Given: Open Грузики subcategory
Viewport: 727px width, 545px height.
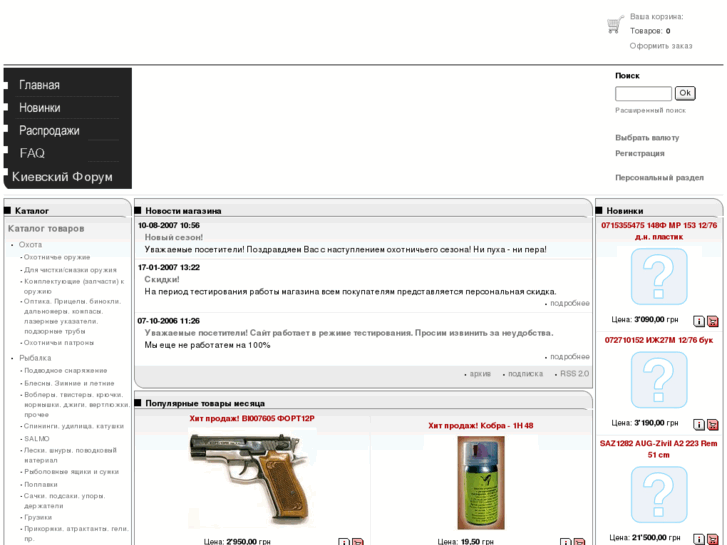Looking at the screenshot, I should click(x=38, y=518).
